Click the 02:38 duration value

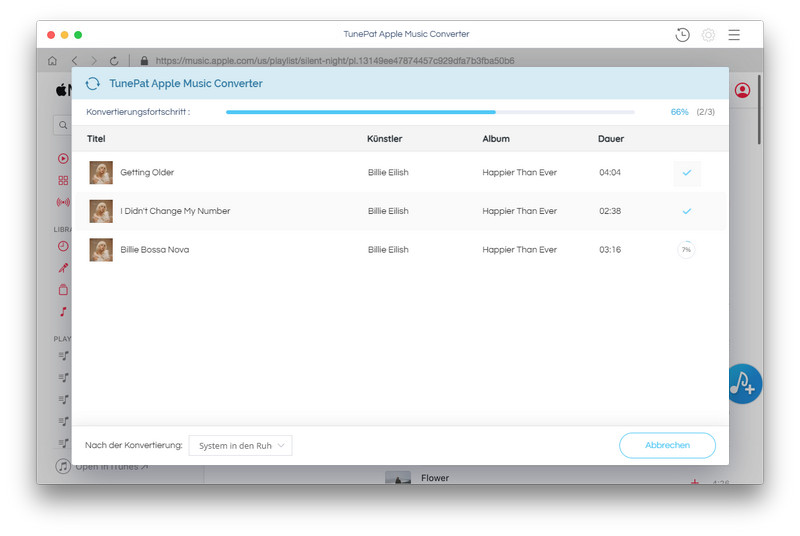610,211
